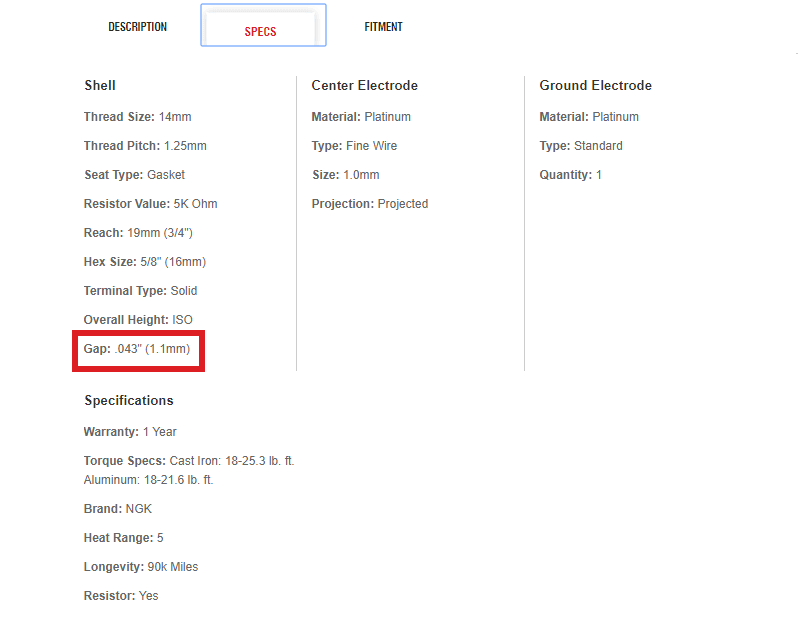Click the Center Electrode heading
The width and height of the screenshot is (798, 617).
coord(364,85)
